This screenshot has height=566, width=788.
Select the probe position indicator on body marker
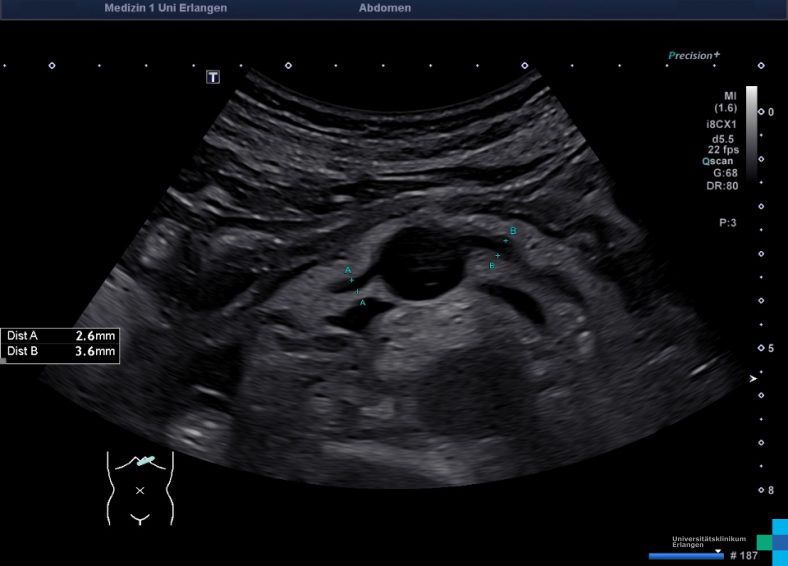147,461
